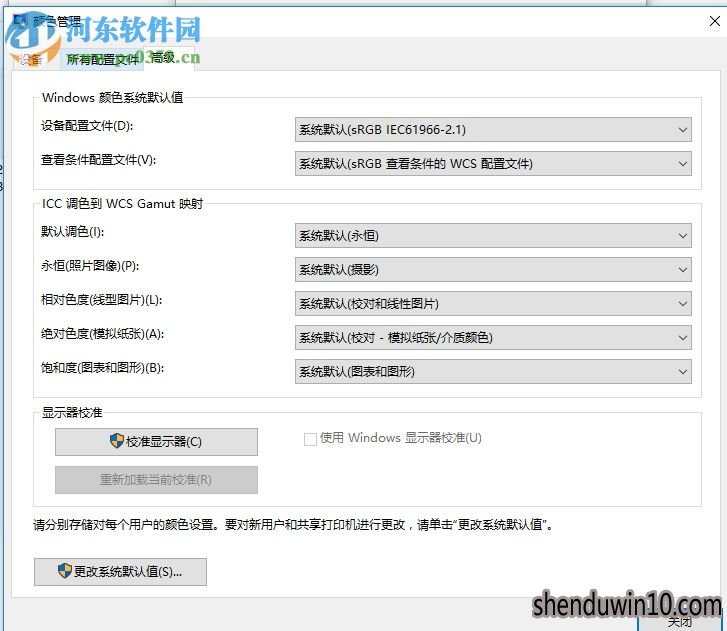Switch to the 所有配置文件 tab

point(102,59)
